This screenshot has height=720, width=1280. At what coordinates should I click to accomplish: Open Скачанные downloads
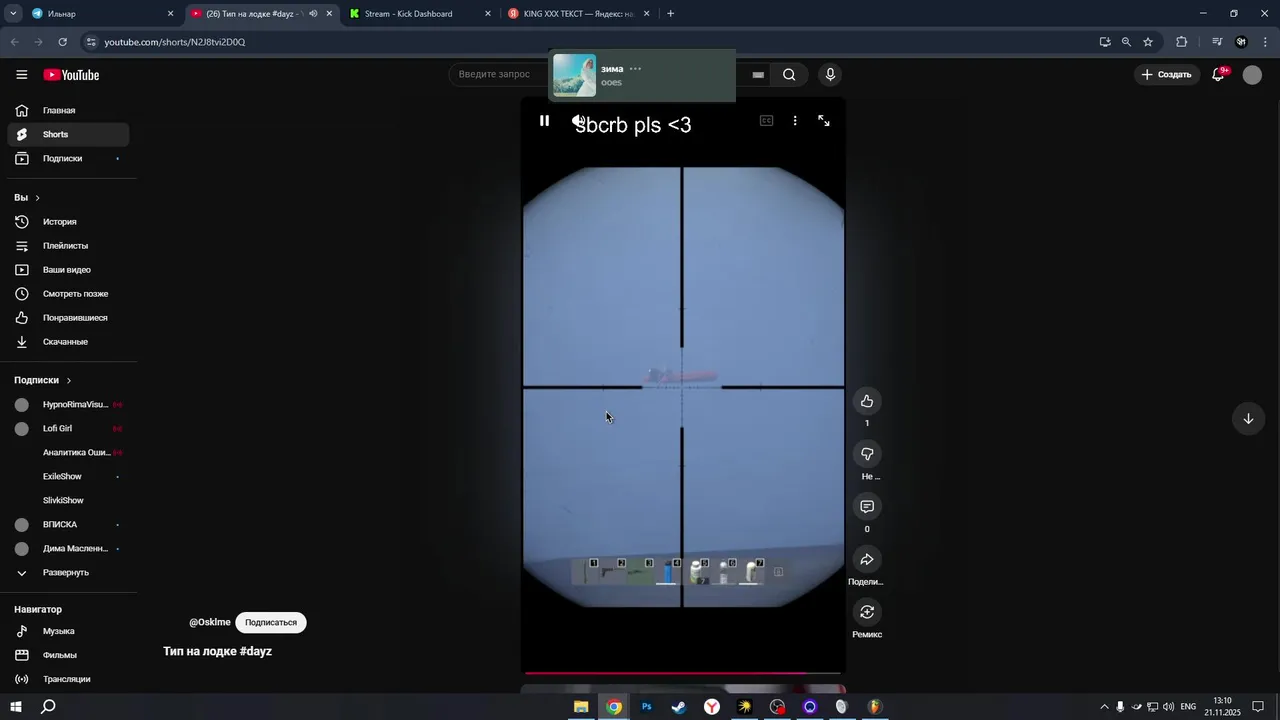pos(68,342)
